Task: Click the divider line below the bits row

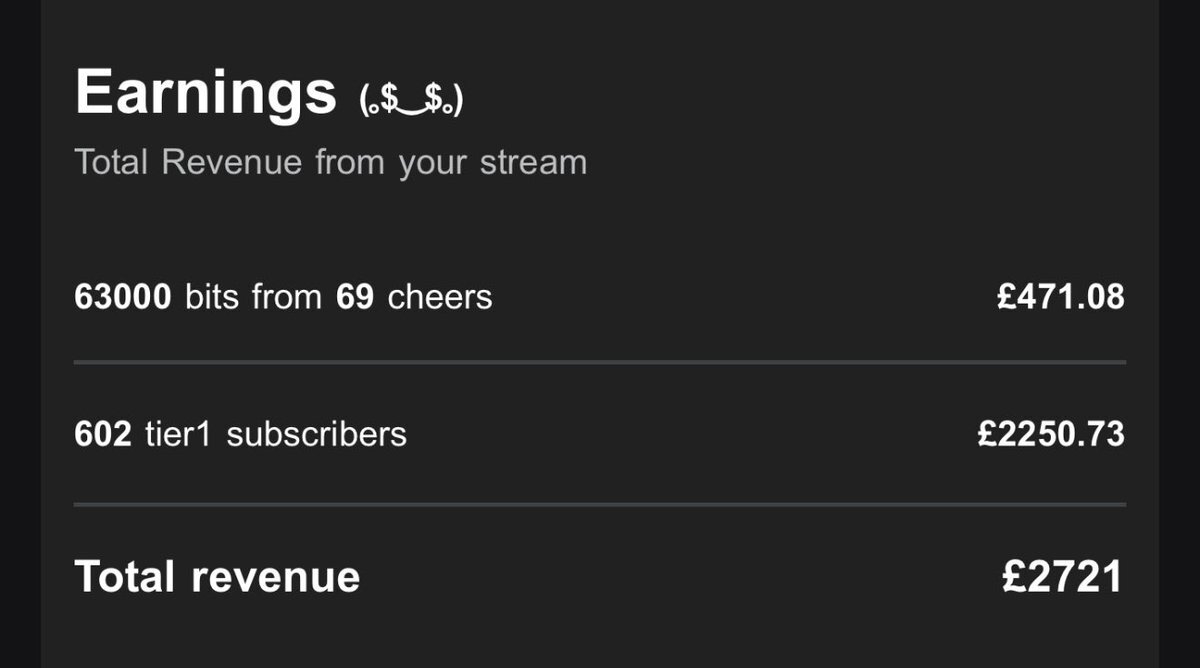Action: coord(600,362)
